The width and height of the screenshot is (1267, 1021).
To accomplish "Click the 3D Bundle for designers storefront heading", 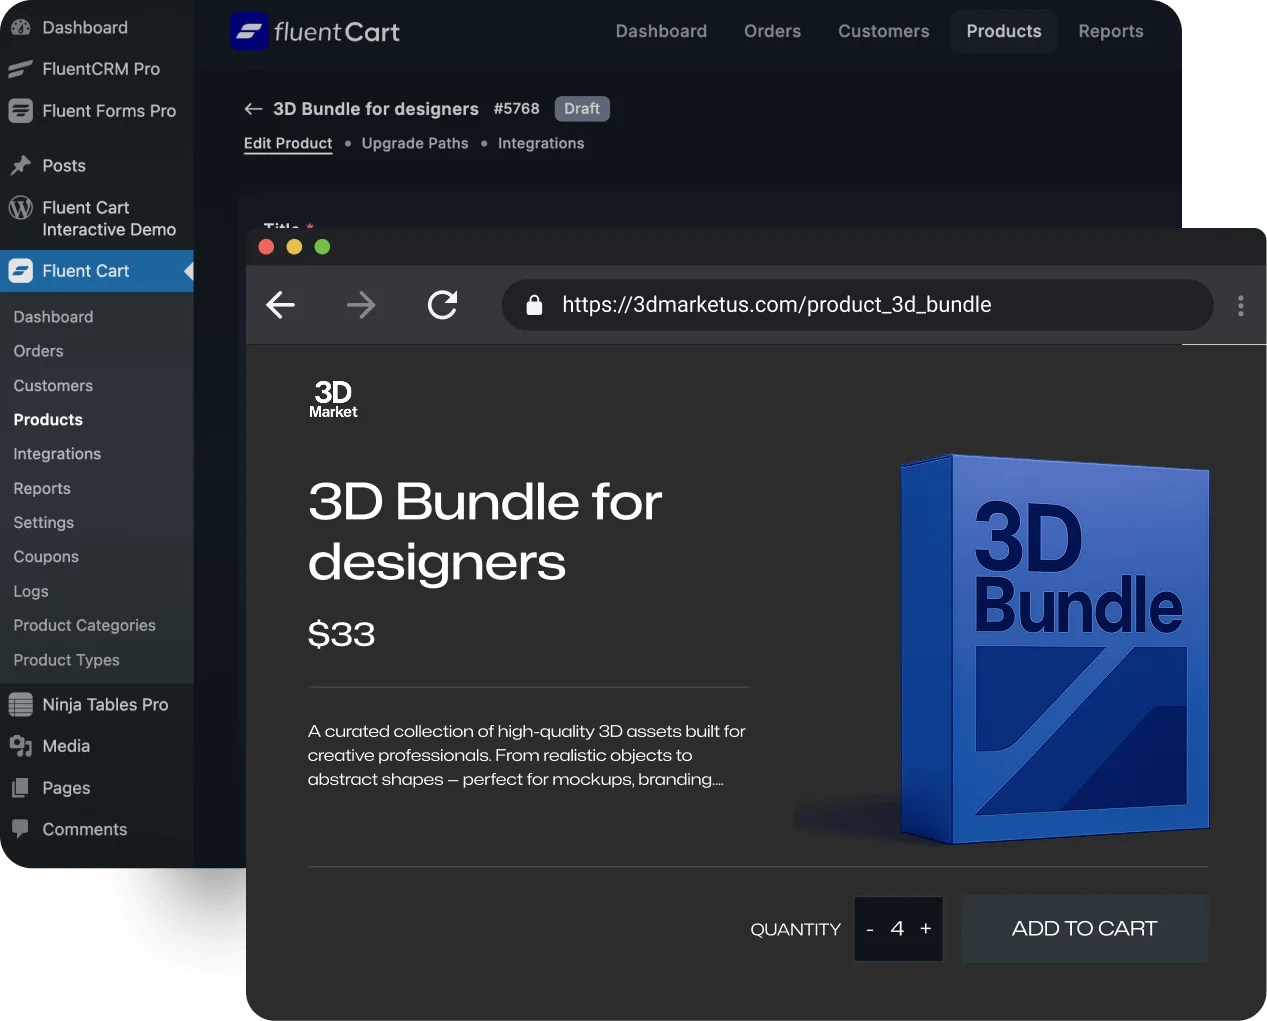I will 485,531.
